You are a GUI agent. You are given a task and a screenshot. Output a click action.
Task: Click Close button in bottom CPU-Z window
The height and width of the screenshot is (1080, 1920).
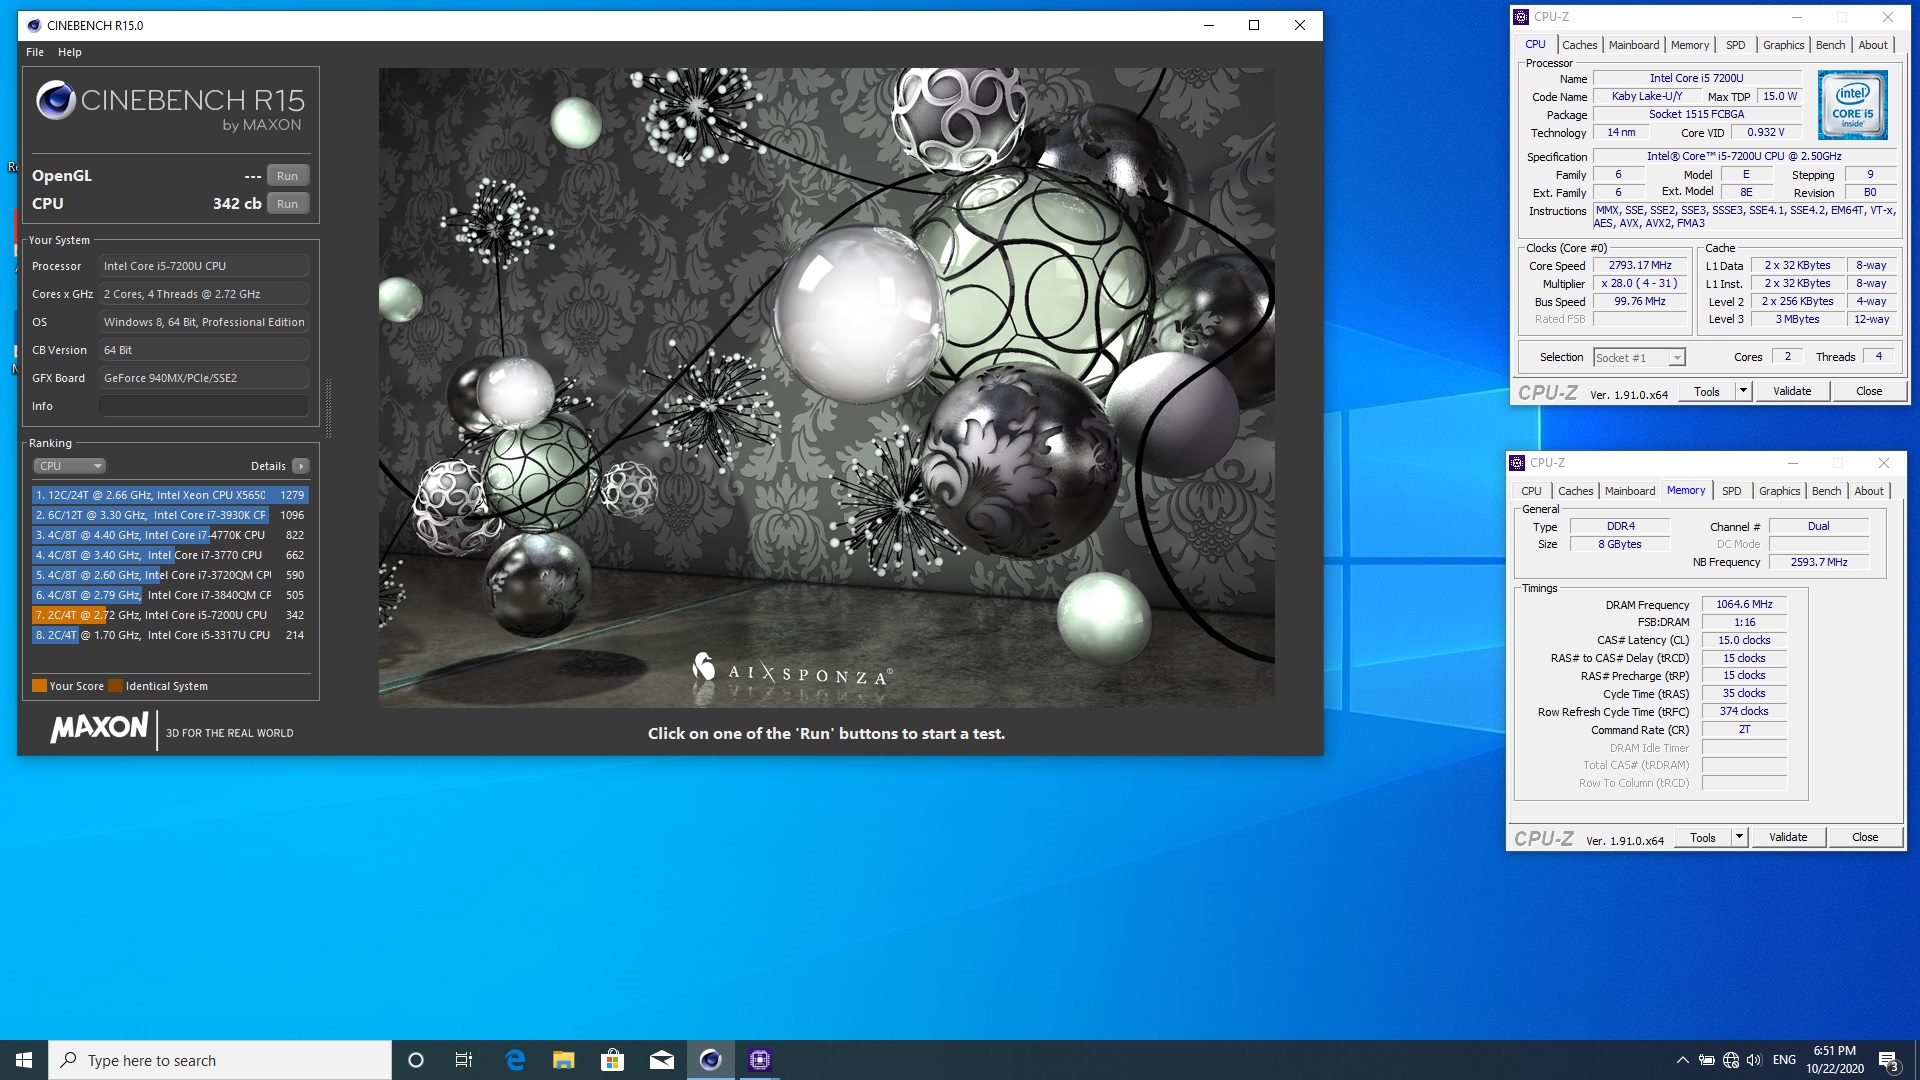[1865, 838]
